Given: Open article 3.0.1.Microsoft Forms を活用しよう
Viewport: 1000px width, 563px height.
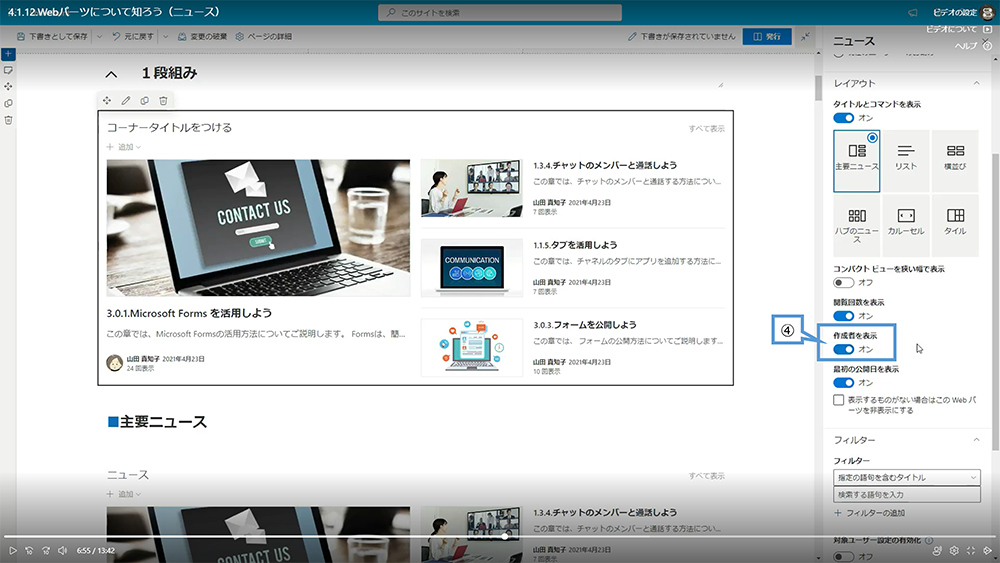Looking at the screenshot, I should pyautogui.click(x=189, y=313).
